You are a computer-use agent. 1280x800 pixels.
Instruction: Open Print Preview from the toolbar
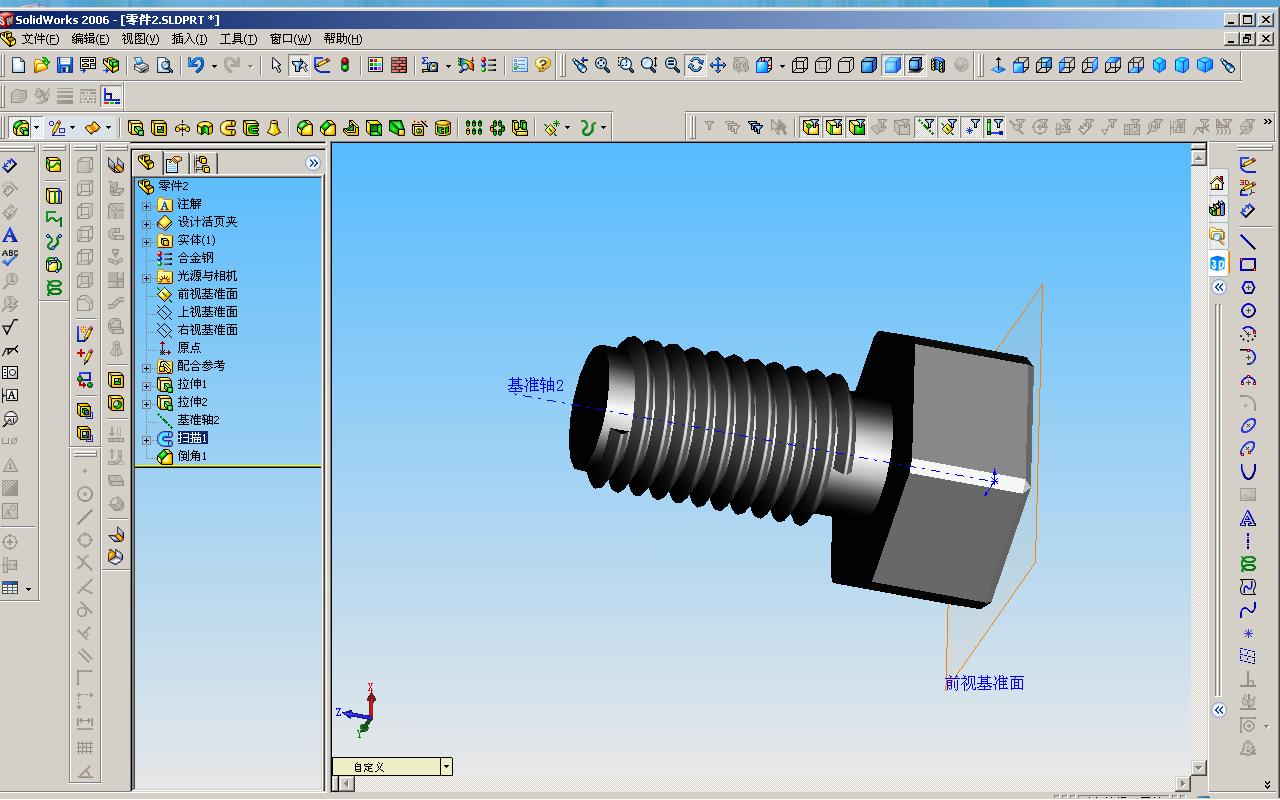click(164, 65)
